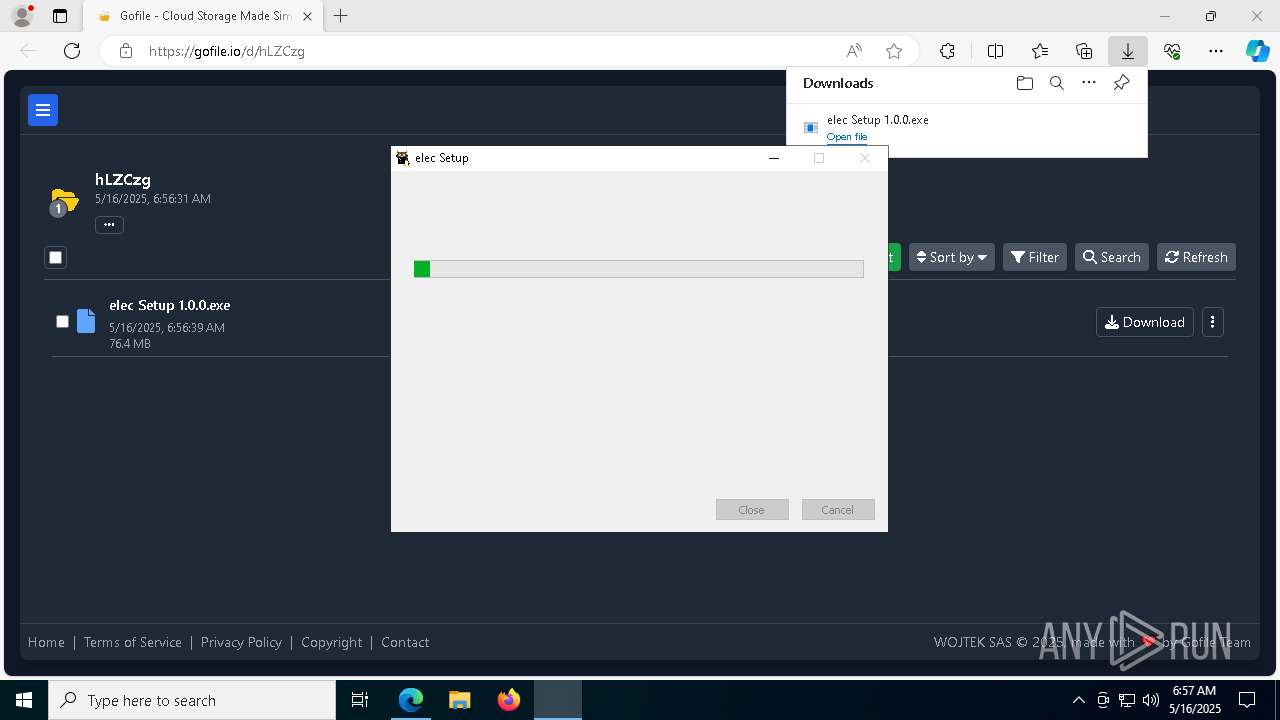Screen dimensions: 1280x720
Task: Open the tab actions menu icon
Action: [60, 16]
